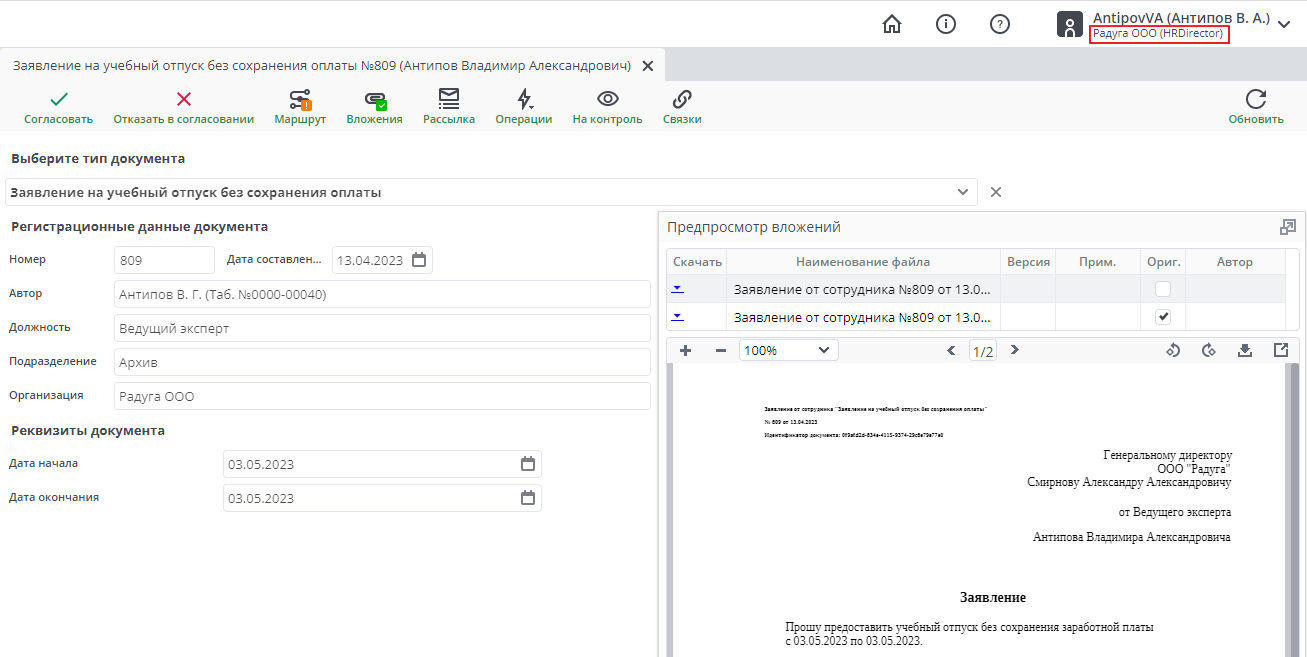The height and width of the screenshot is (657, 1307).
Task: Open the information (i) icon
Action: coord(946,24)
